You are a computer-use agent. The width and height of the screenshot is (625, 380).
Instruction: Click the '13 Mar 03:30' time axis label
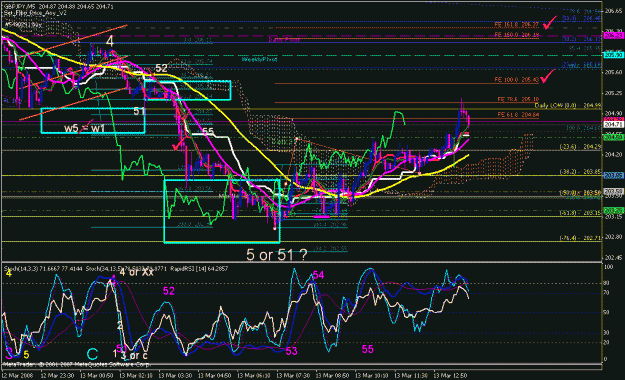pos(175,376)
